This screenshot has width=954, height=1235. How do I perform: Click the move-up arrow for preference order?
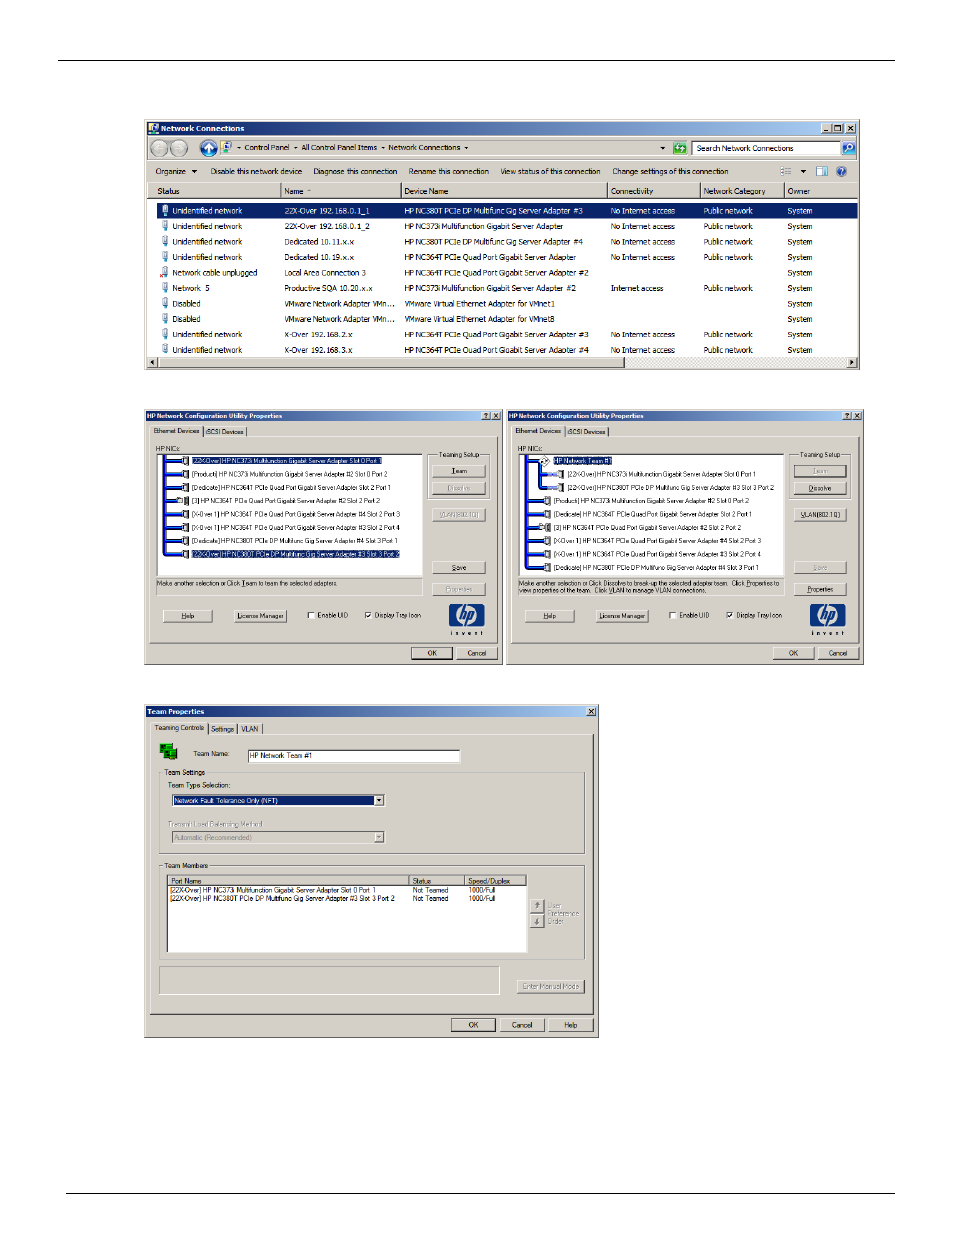tap(537, 905)
